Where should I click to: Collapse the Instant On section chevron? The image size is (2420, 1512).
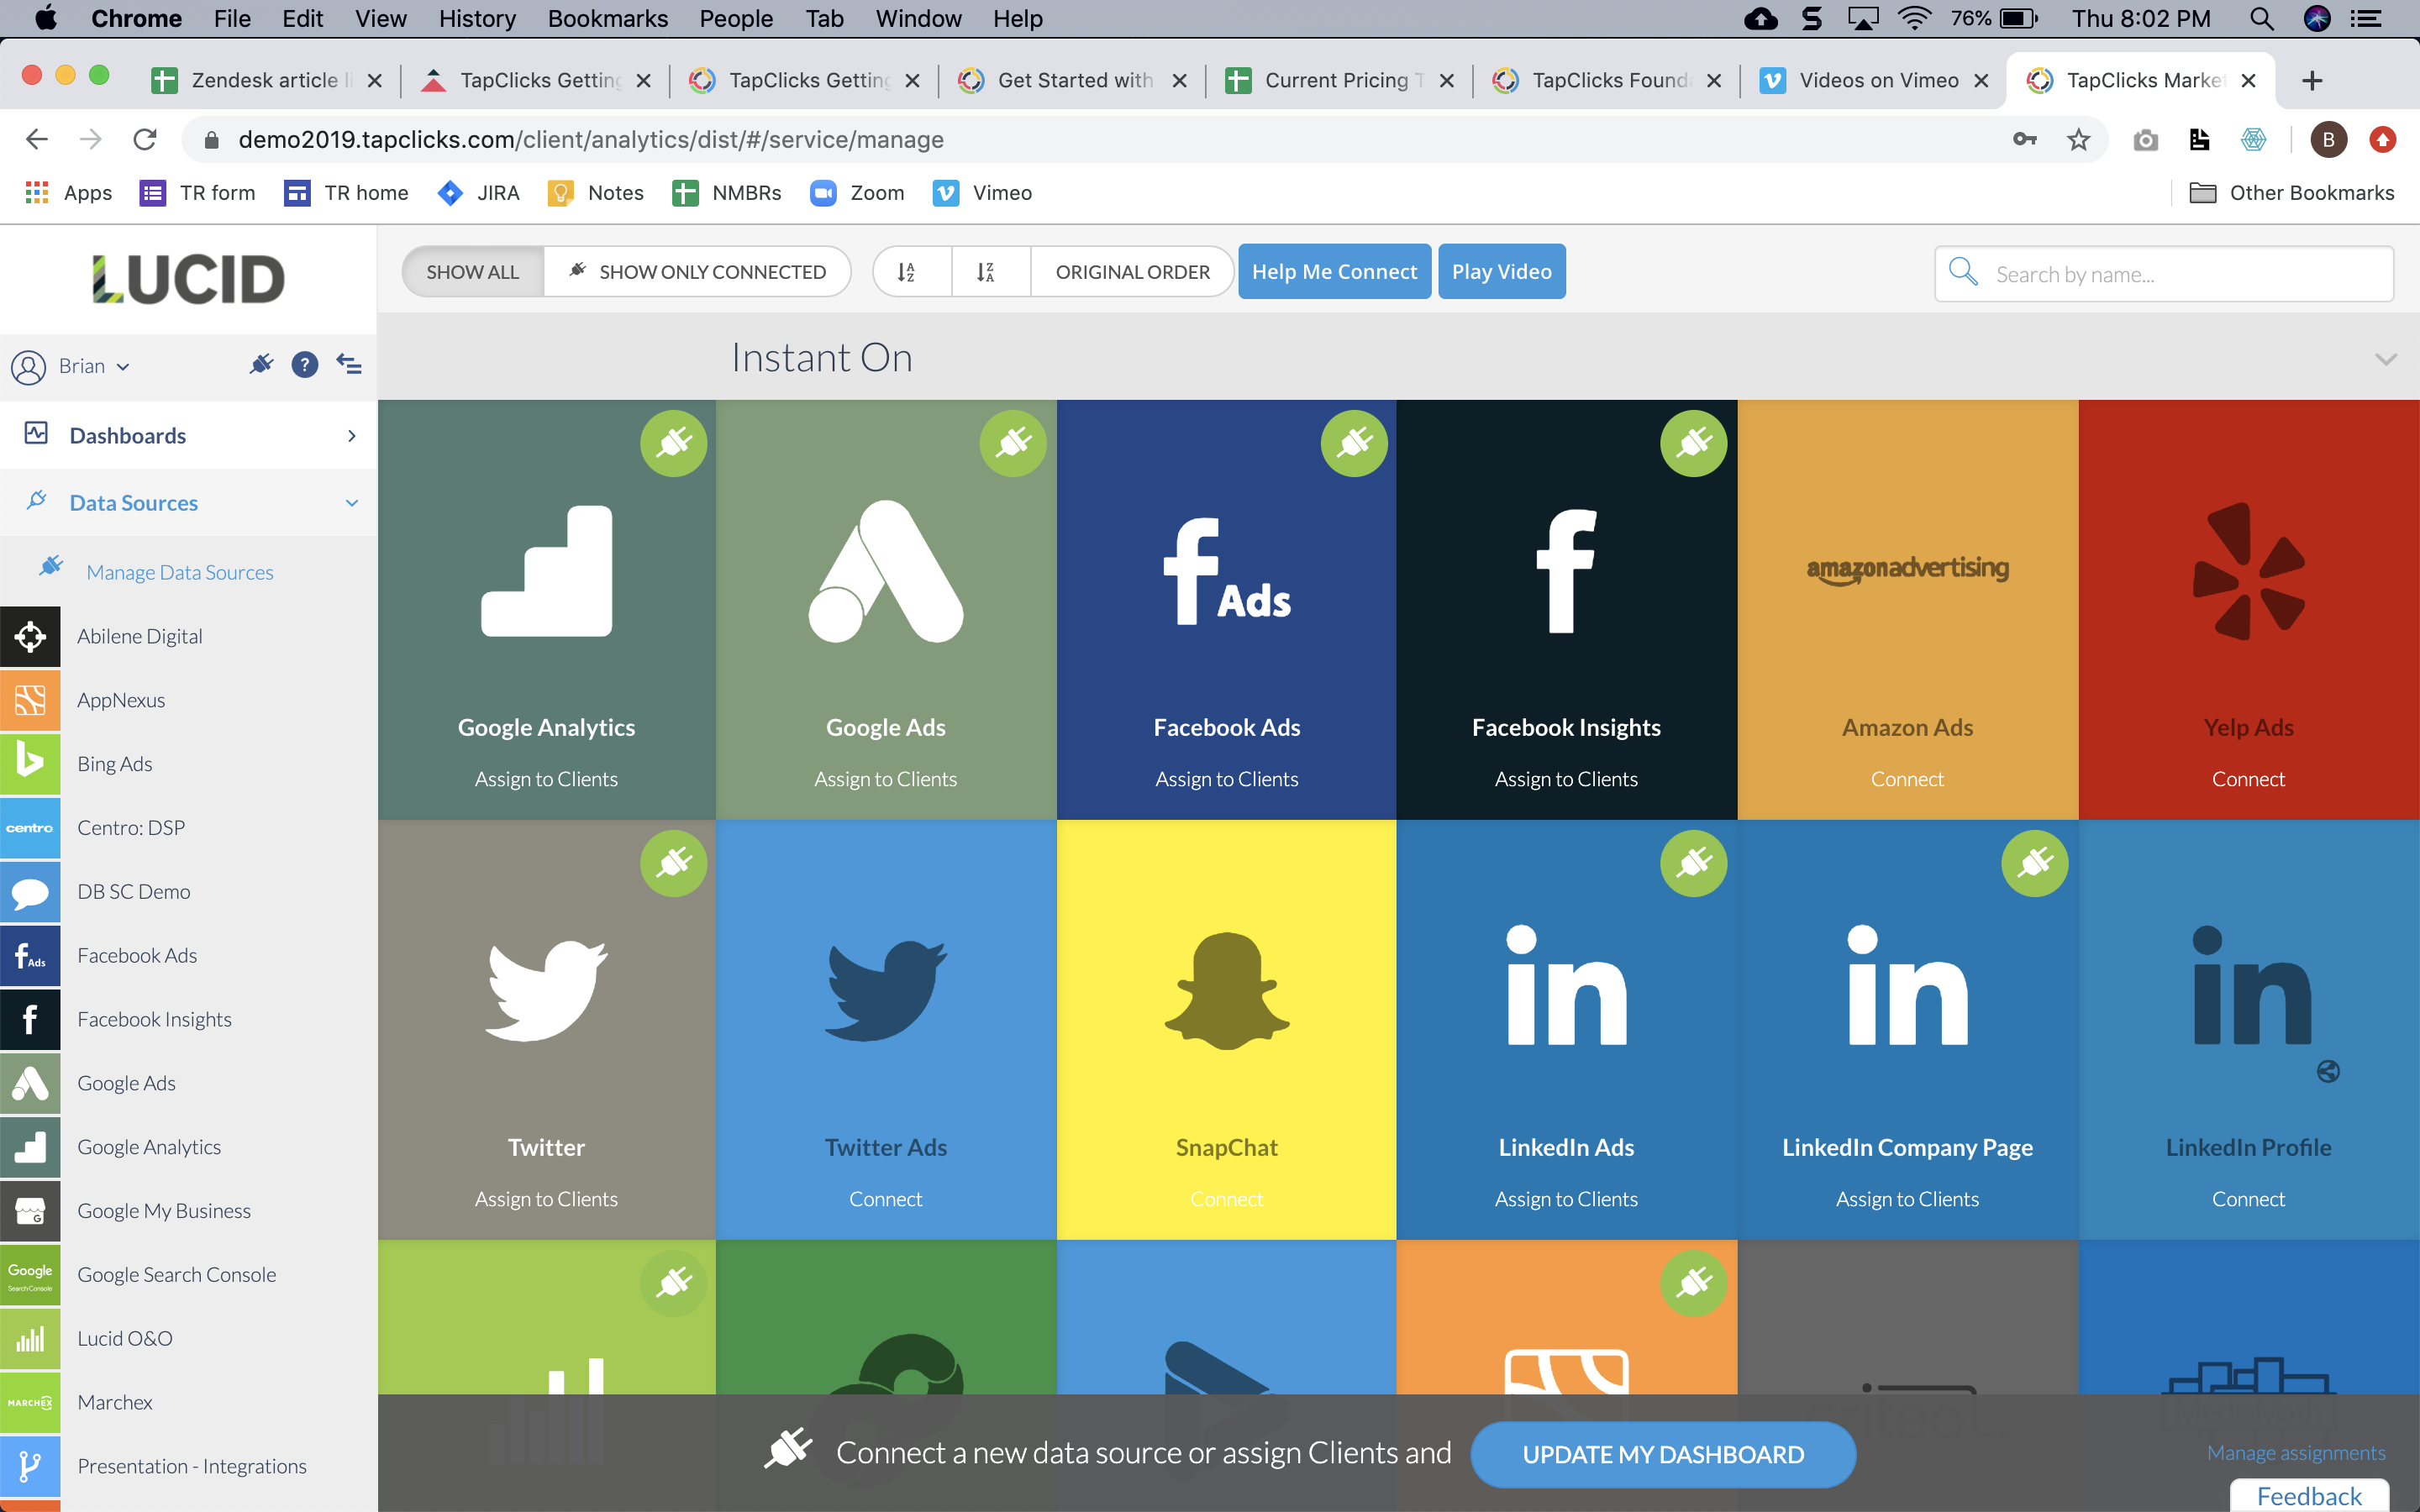point(2386,359)
